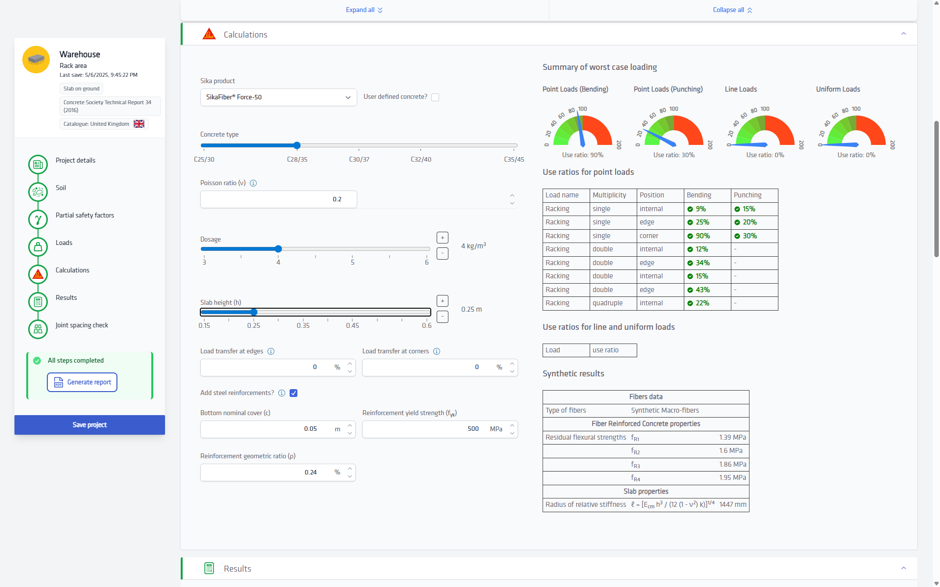Open Partial safety factors step icon

click(x=38, y=219)
